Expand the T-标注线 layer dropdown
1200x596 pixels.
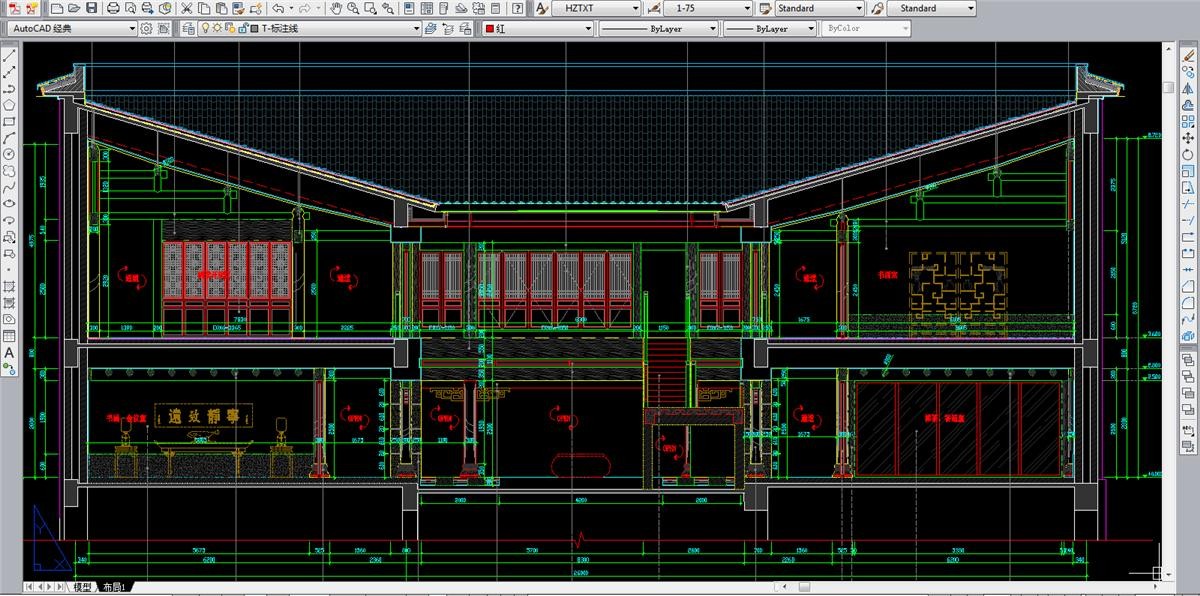click(415, 29)
